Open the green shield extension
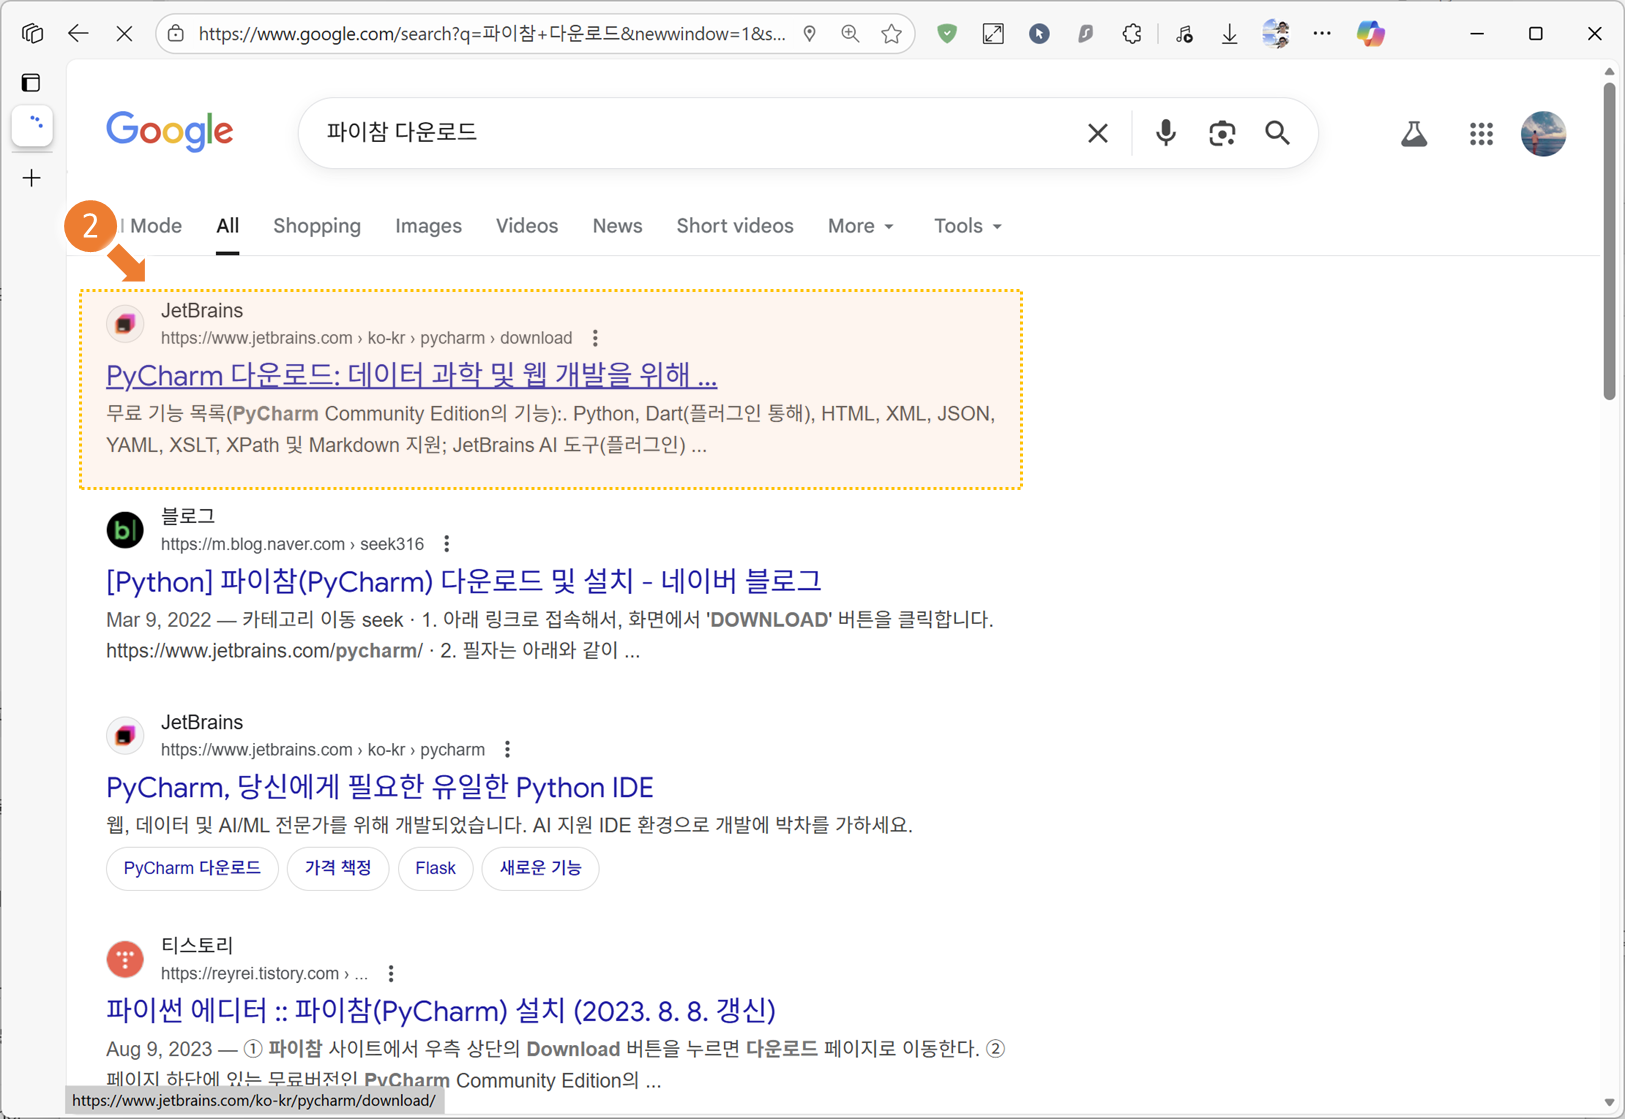The image size is (1625, 1119). 947,33
